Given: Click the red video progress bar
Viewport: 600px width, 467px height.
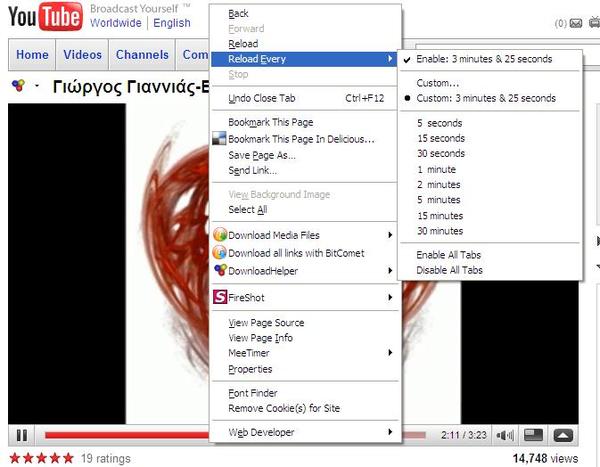Looking at the screenshot, I should click(126, 435).
